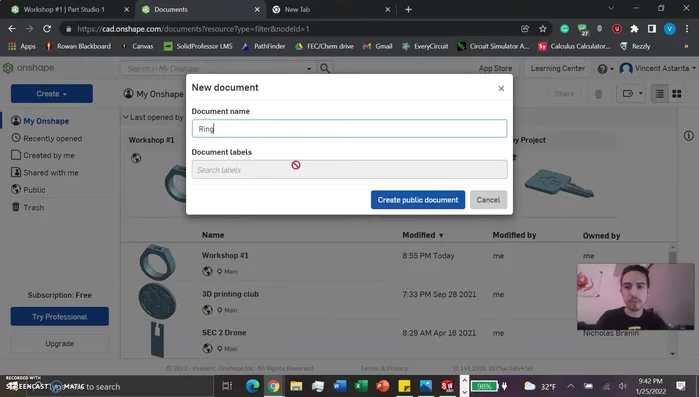Viewport: 699px width, 397px height.
Task: Click the key project thumbnail card
Action: 559,183
